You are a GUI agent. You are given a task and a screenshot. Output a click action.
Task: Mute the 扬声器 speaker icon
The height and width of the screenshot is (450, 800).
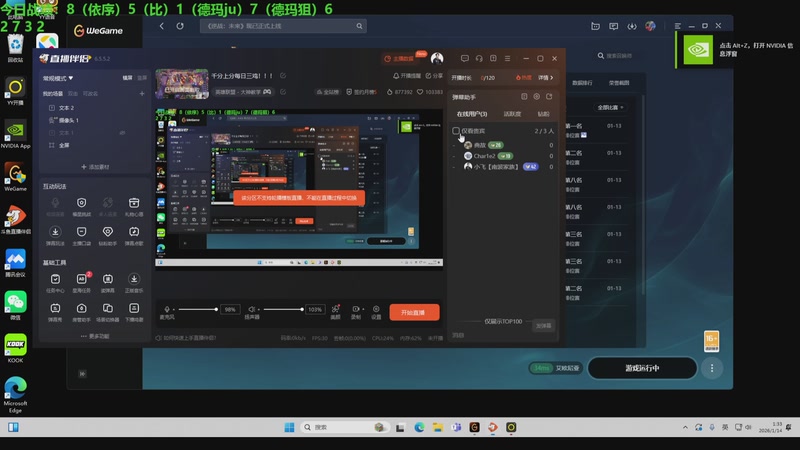point(252,309)
